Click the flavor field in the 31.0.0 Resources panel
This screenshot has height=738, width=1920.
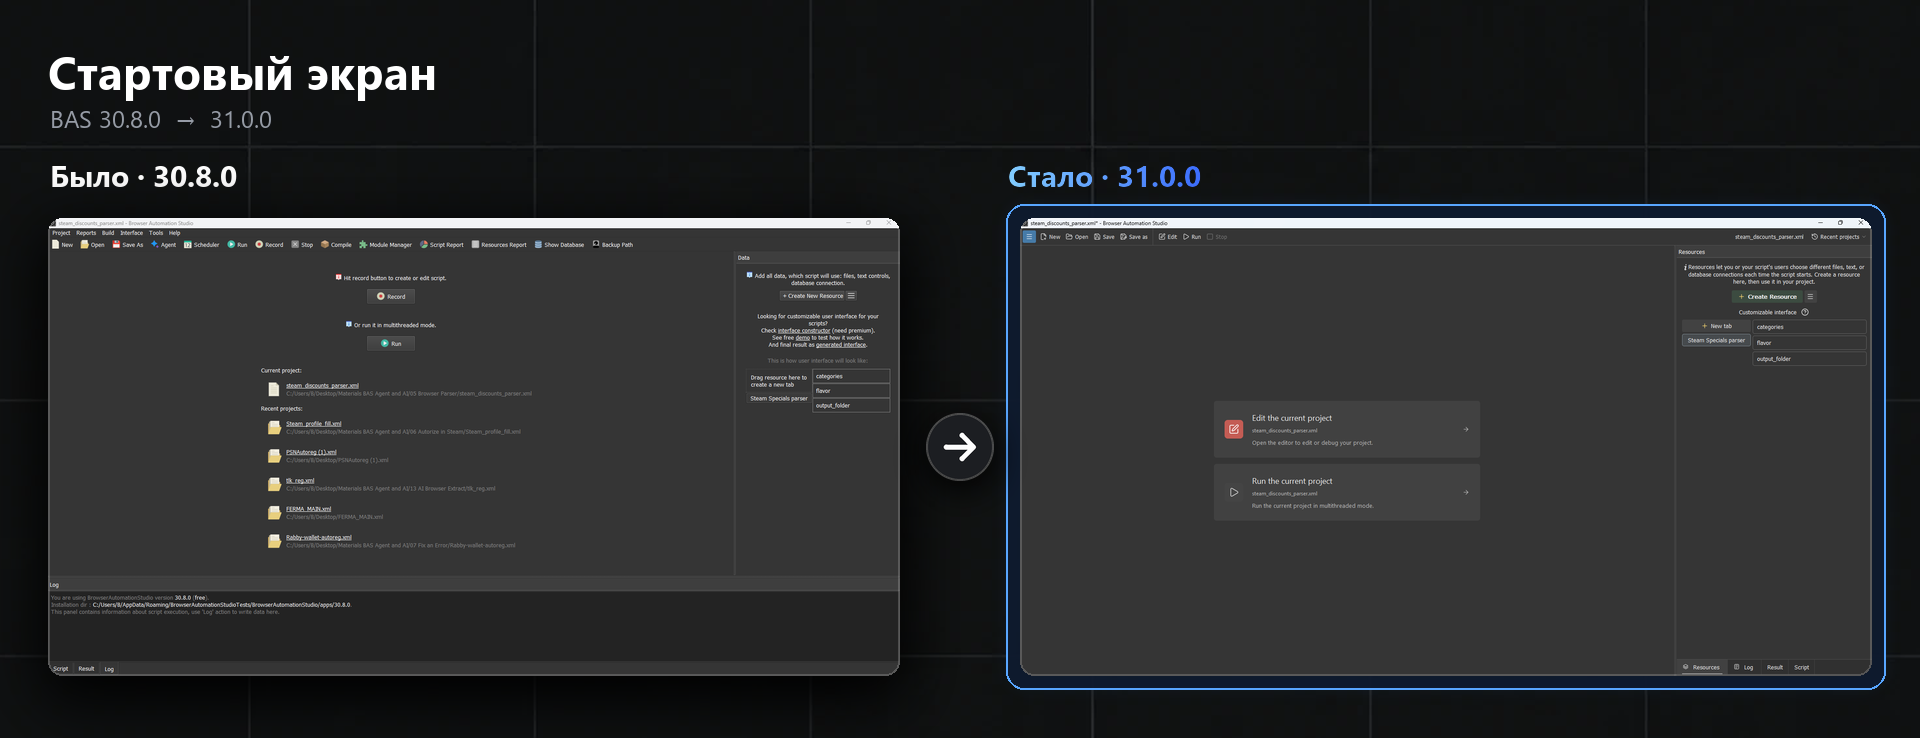click(1809, 343)
